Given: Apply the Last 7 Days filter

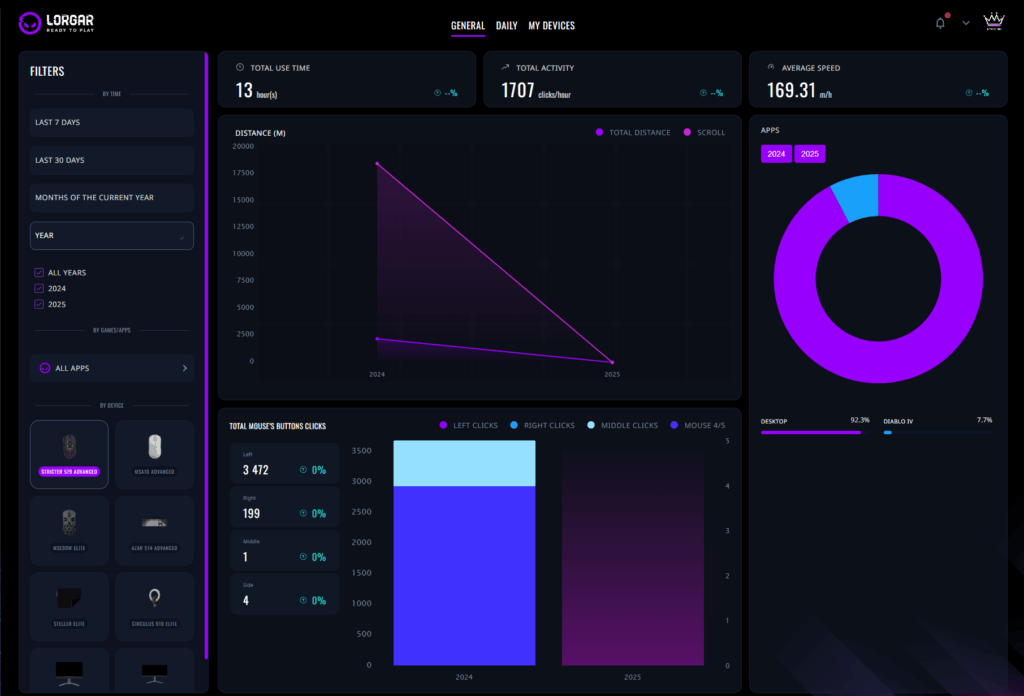Looking at the screenshot, I should [x=111, y=122].
